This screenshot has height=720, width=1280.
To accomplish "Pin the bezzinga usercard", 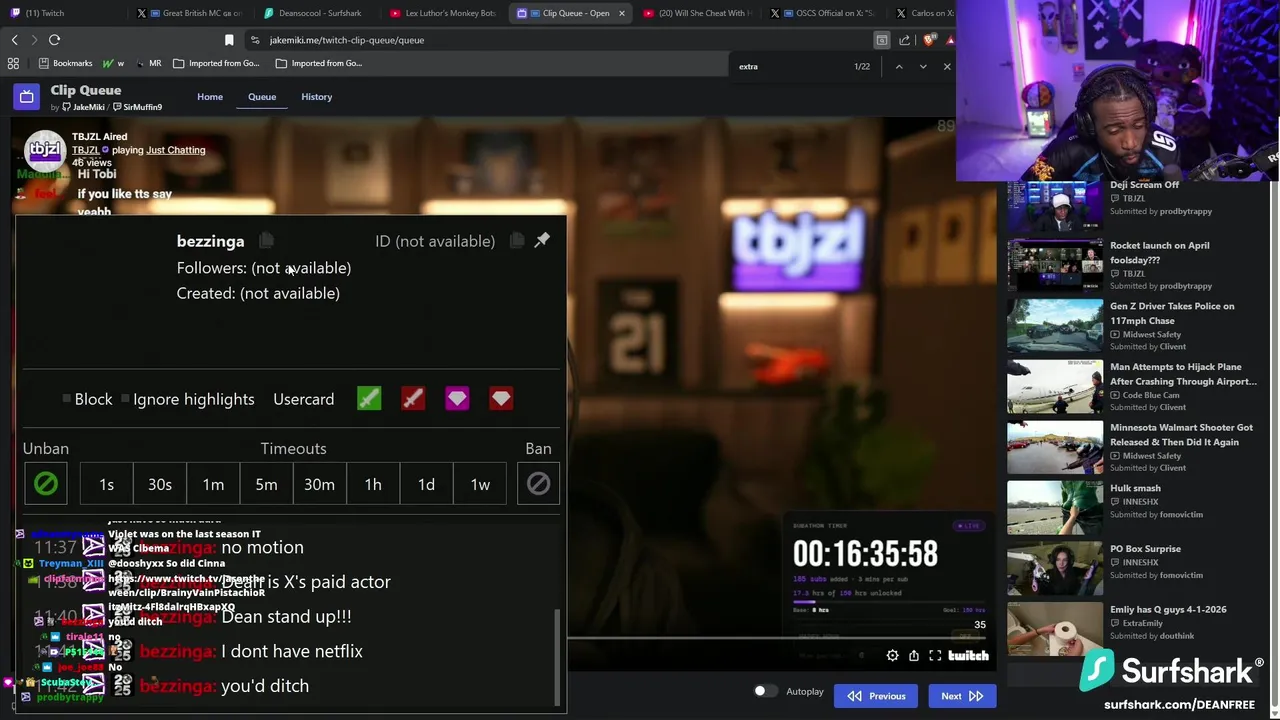I will 542,240.
